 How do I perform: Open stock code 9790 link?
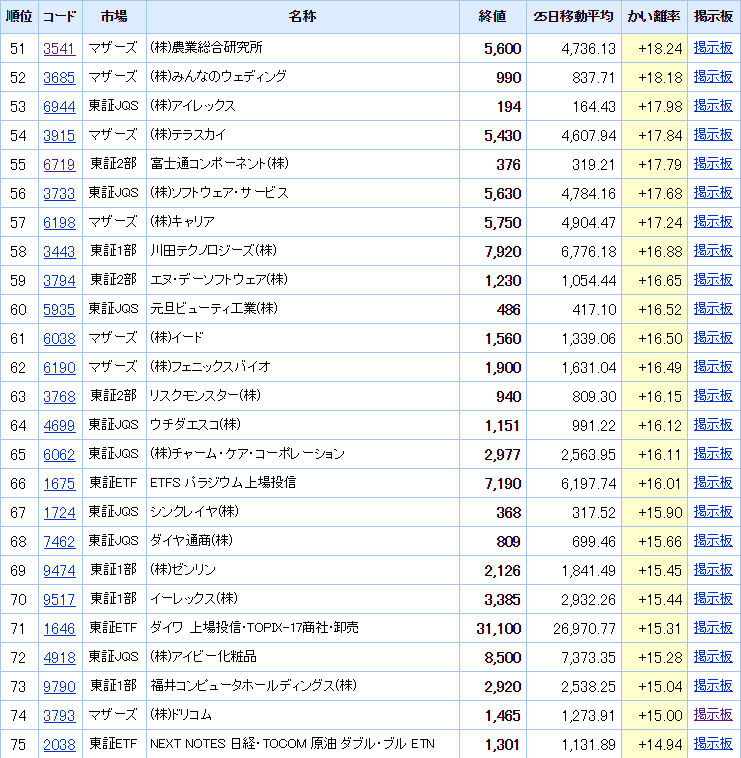click(59, 687)
